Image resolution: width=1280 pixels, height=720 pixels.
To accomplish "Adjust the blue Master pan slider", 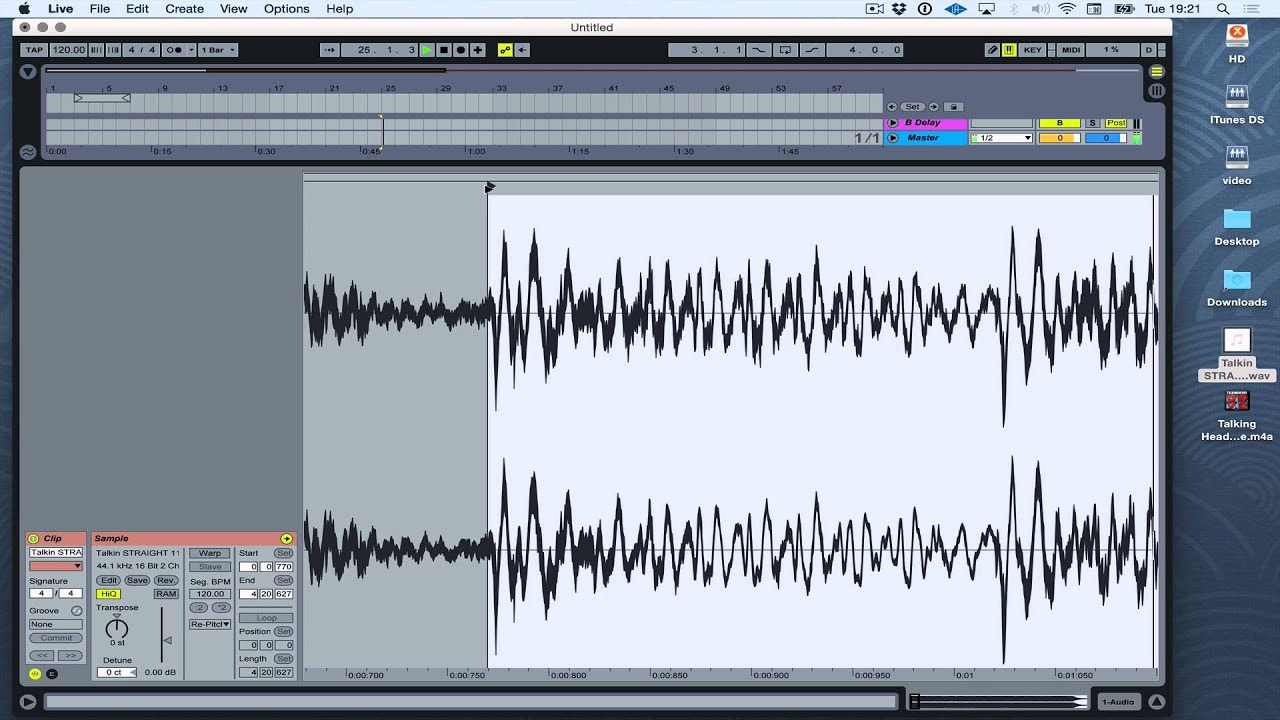I will tap(1106, 138).
